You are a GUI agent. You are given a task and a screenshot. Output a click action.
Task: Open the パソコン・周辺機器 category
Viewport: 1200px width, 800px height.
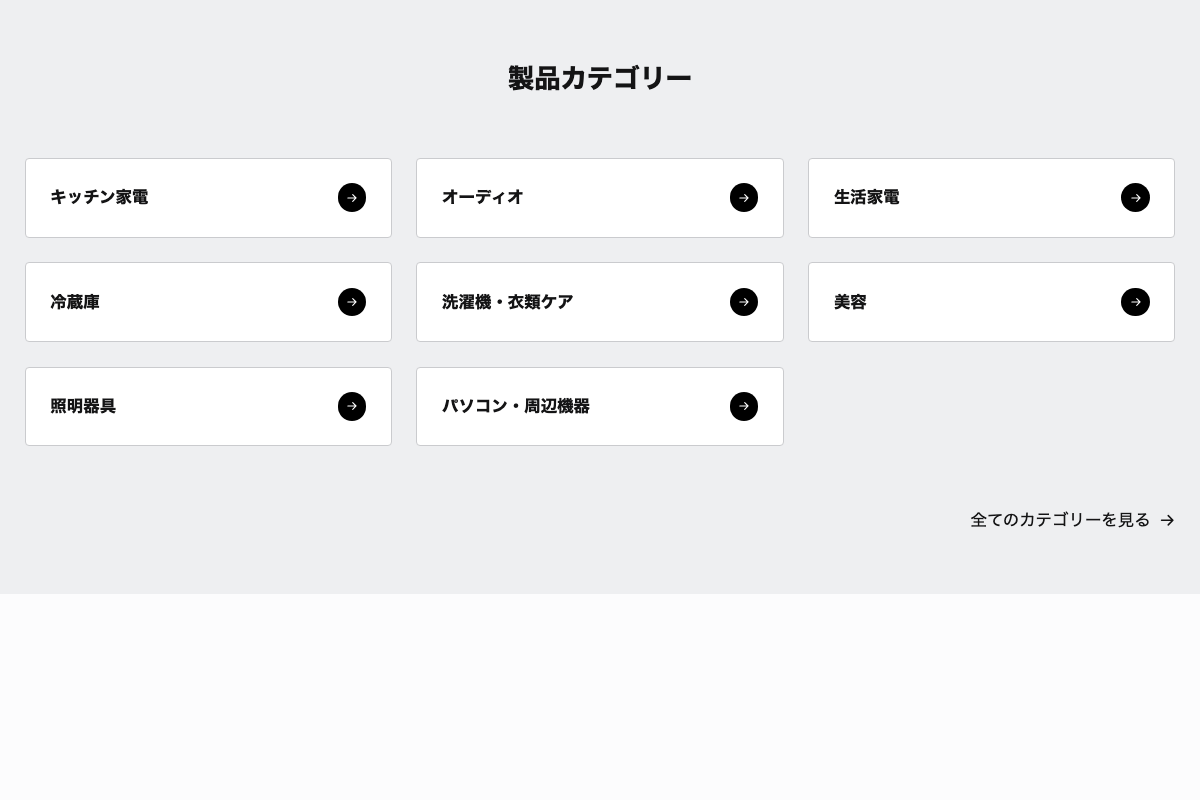click(x=600, y=405)
